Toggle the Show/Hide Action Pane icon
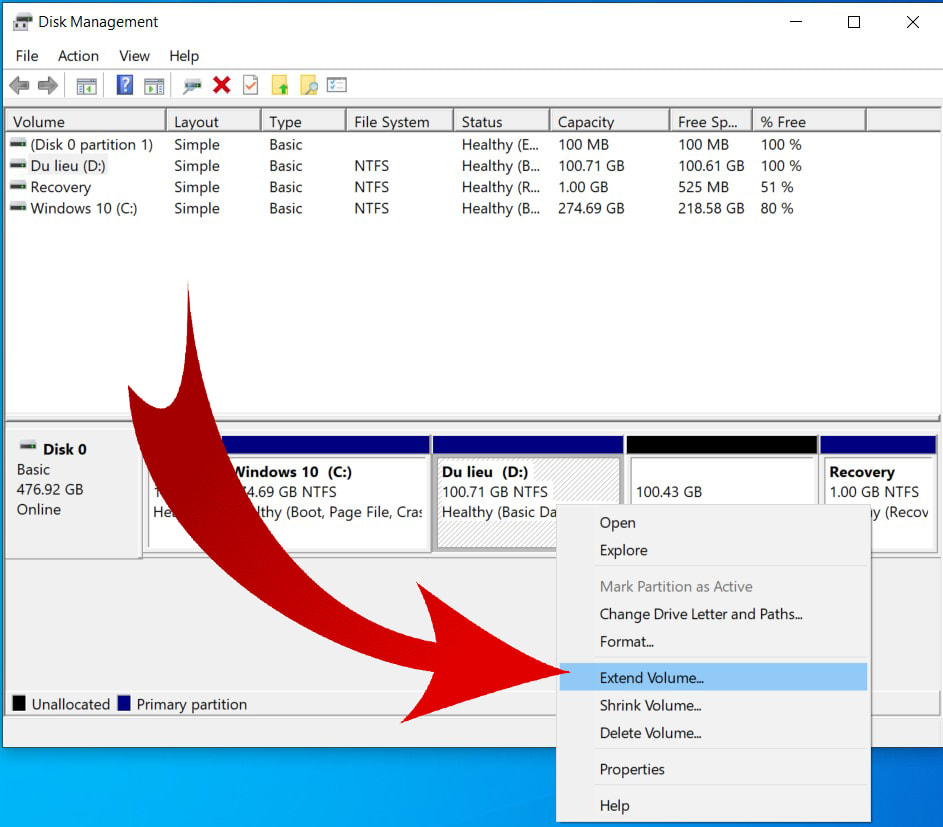Viewport: 943px width, 827px height. coord(153,85)
